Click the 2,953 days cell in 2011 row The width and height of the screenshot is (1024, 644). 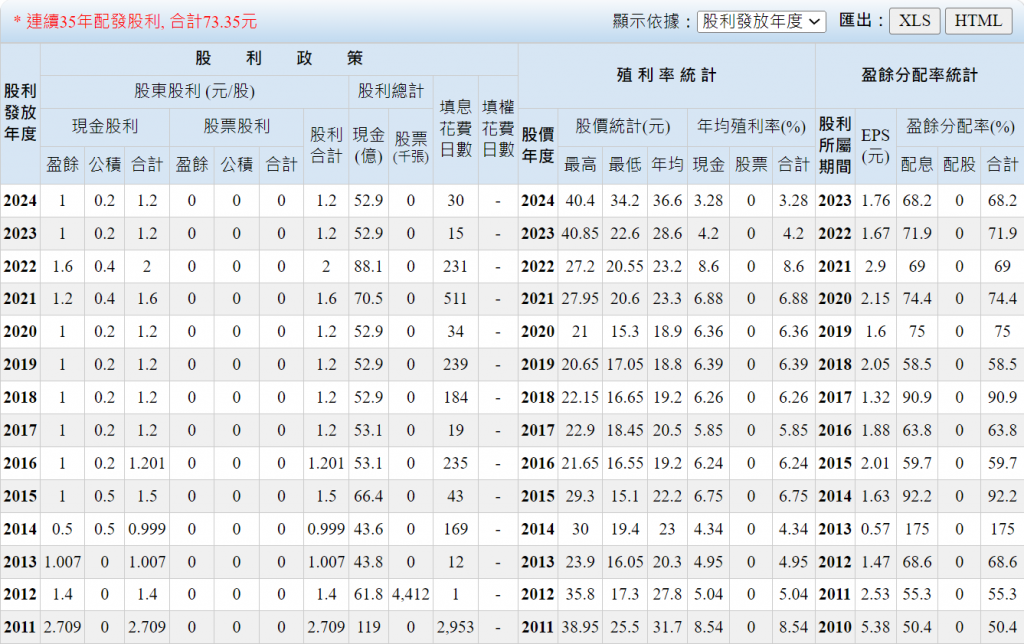click(x=455, y=627)
